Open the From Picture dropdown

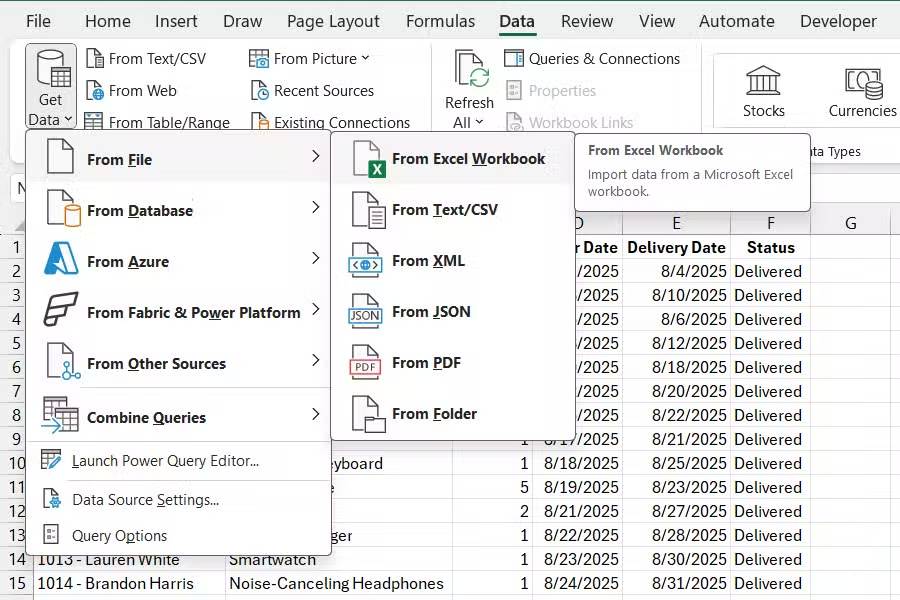tap(365, 59)
